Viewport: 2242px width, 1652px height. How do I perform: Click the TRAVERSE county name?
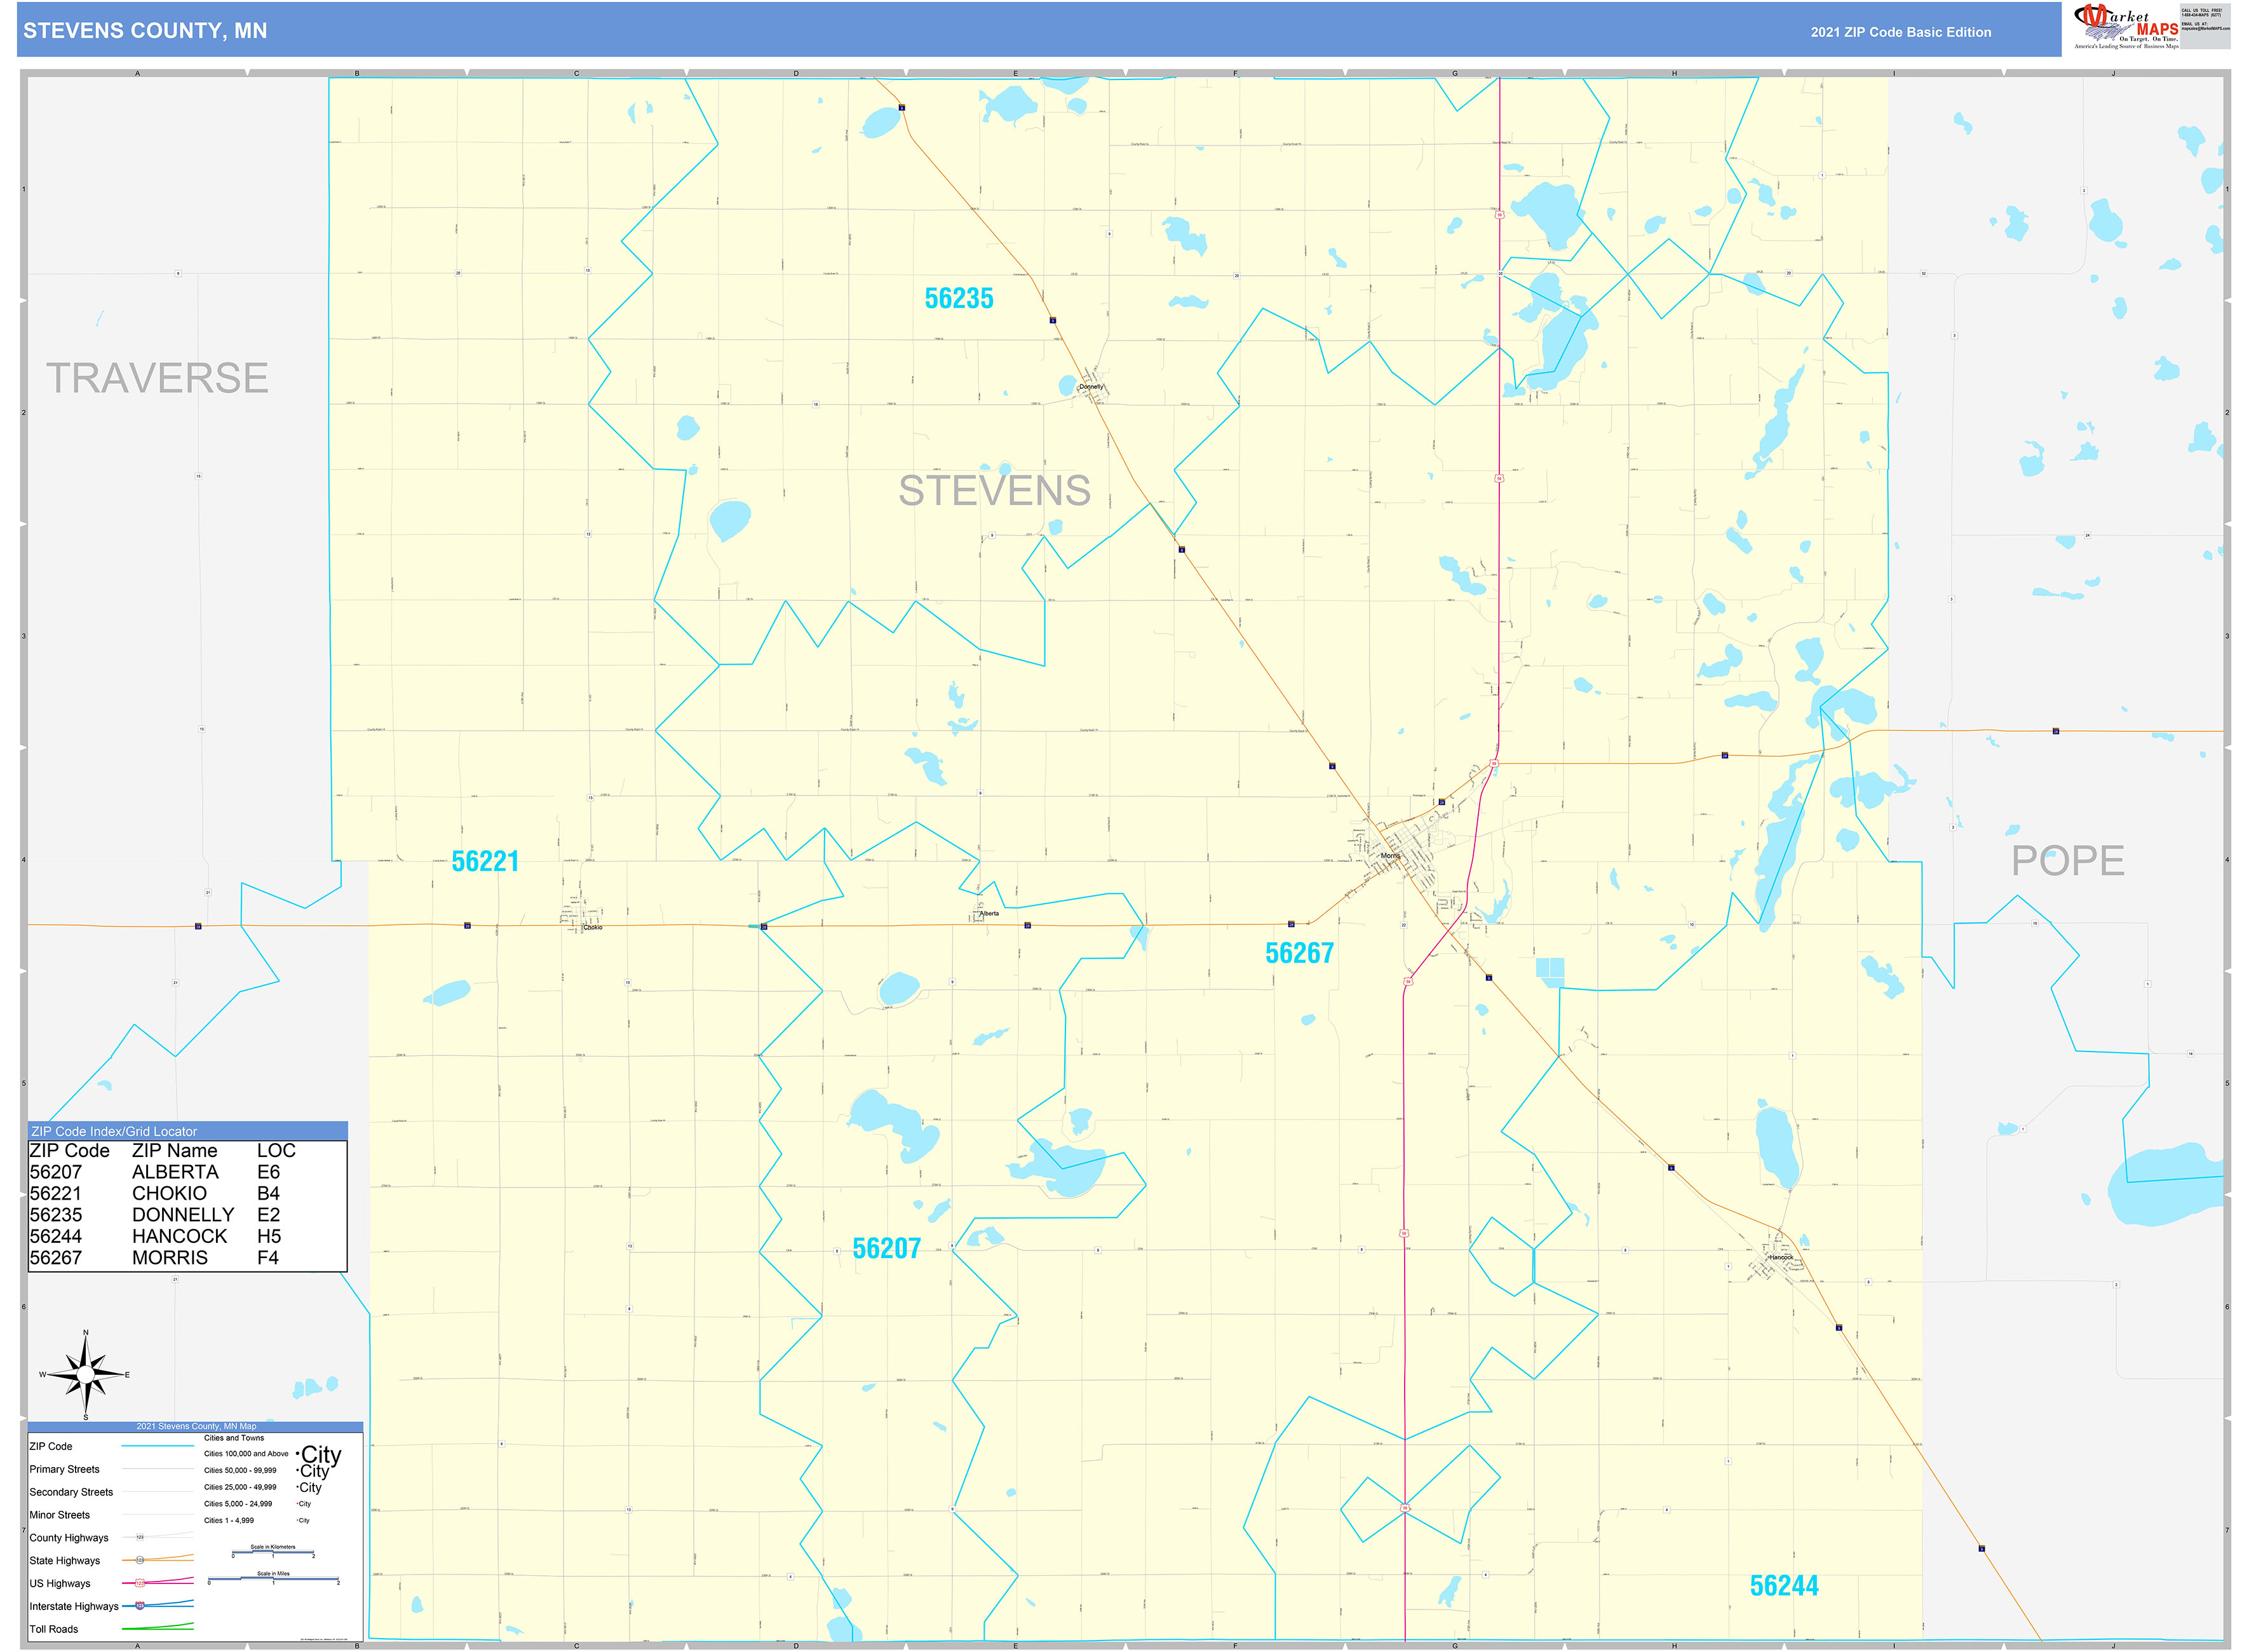click(x=157, y=378)
